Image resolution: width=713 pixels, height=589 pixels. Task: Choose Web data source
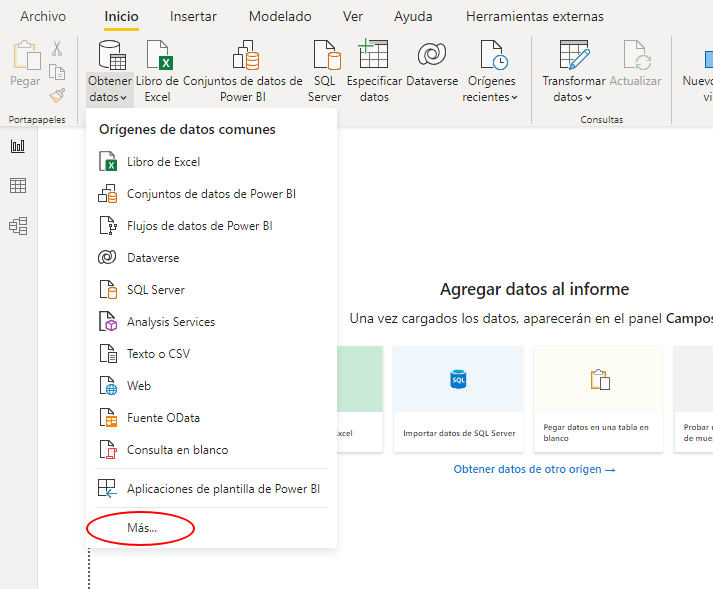(x=211, y=386)
